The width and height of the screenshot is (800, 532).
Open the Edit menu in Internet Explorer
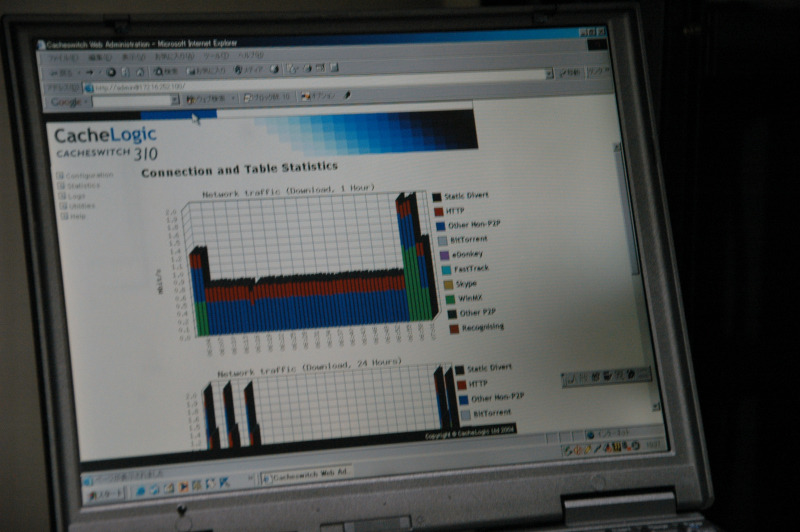[100, 58]
